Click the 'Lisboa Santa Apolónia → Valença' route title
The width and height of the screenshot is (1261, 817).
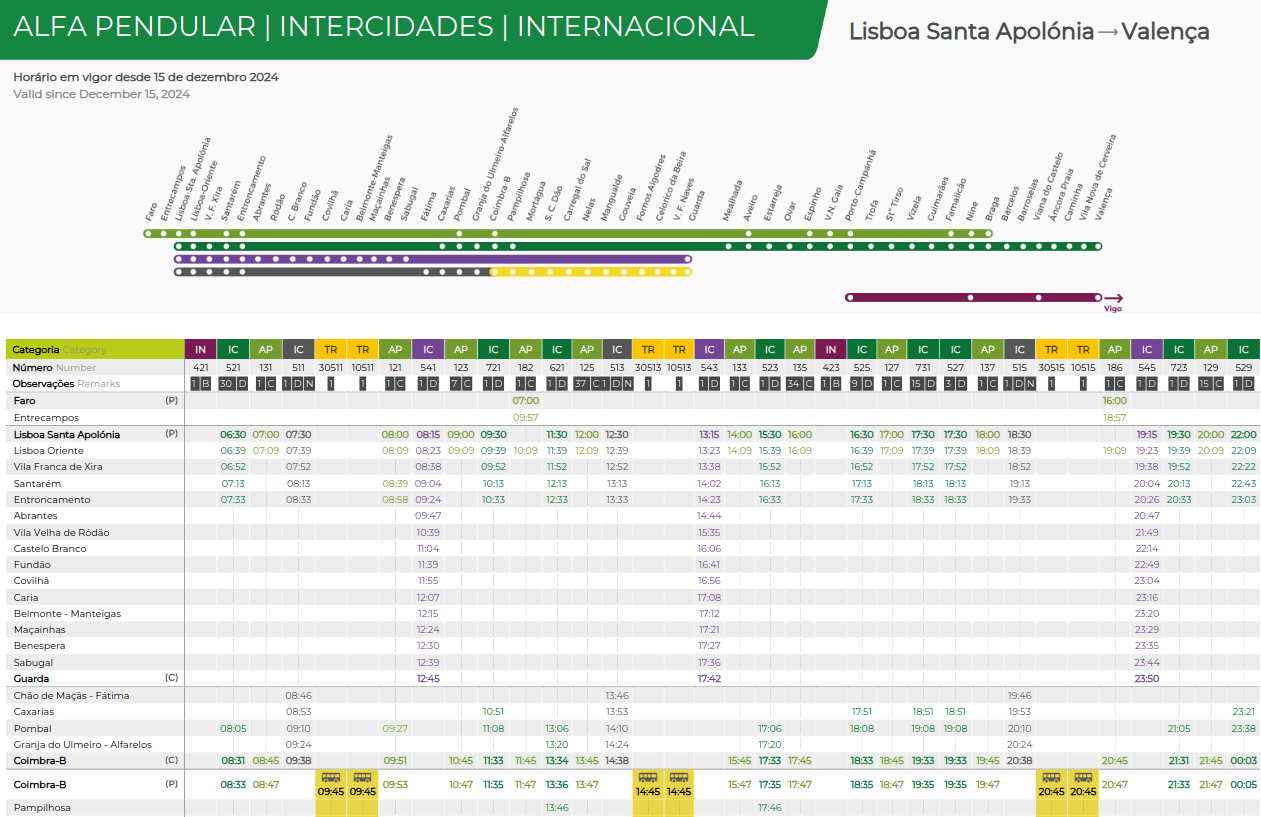(1029, 31)
